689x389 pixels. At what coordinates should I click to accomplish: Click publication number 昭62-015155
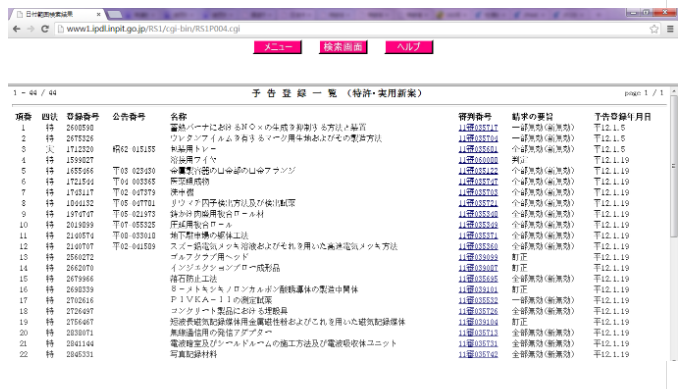(134, 149)
